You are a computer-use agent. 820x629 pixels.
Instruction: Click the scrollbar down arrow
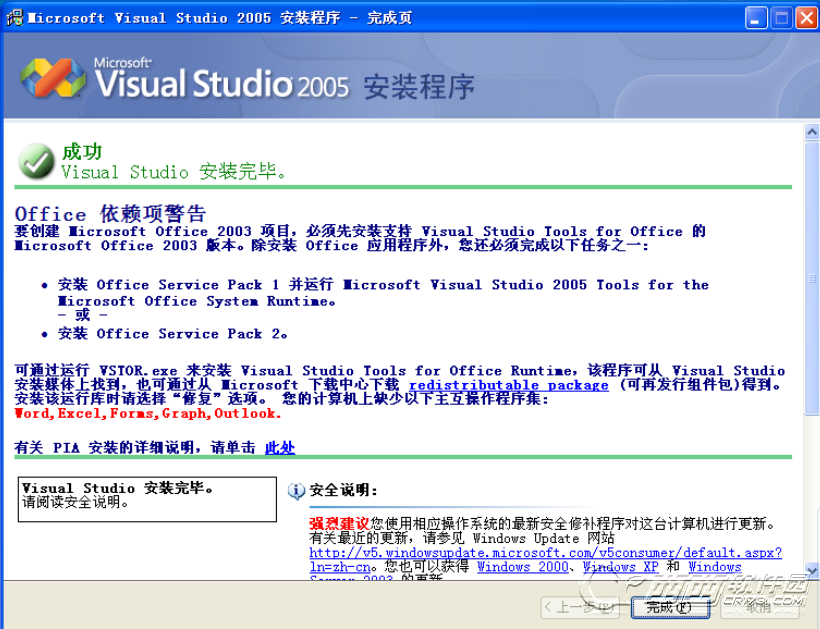click(812, 570)
